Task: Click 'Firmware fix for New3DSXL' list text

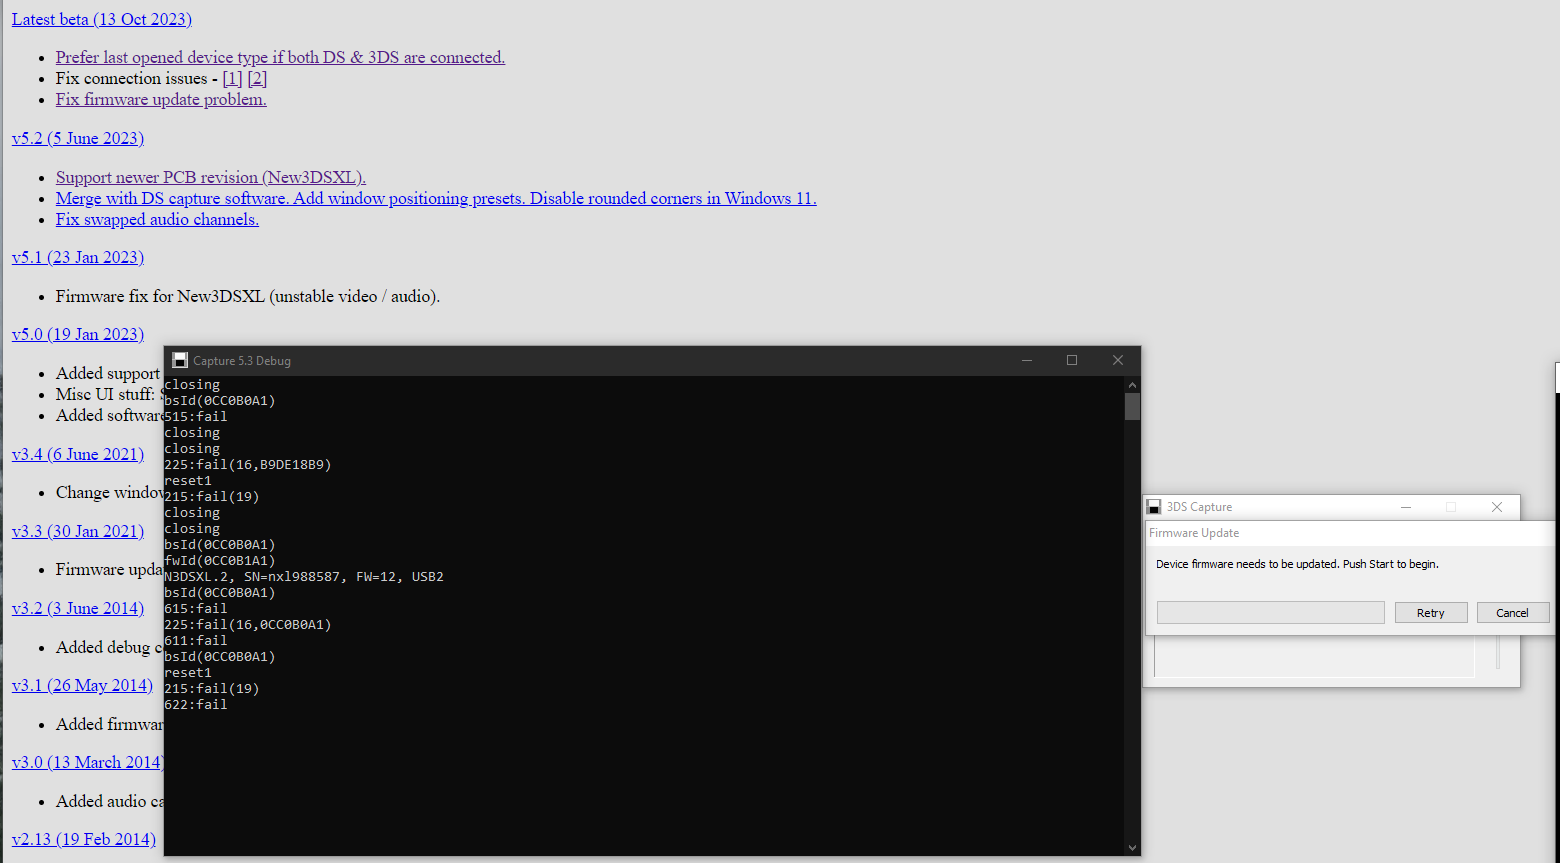Action: click(248, 296)
